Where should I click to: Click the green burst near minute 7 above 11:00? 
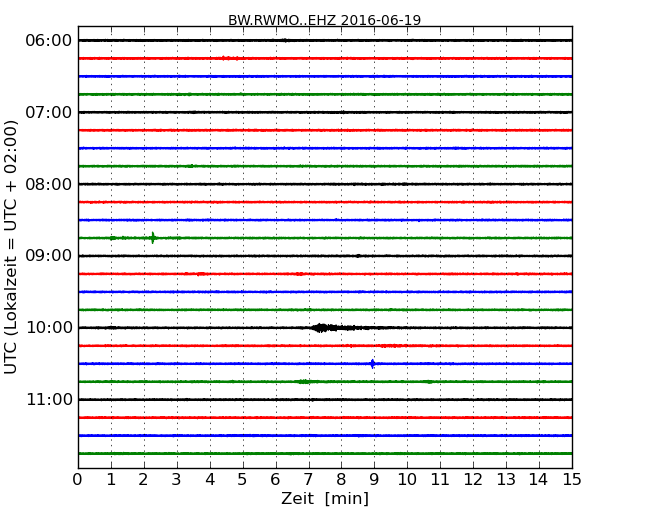[x=305, y=381]
